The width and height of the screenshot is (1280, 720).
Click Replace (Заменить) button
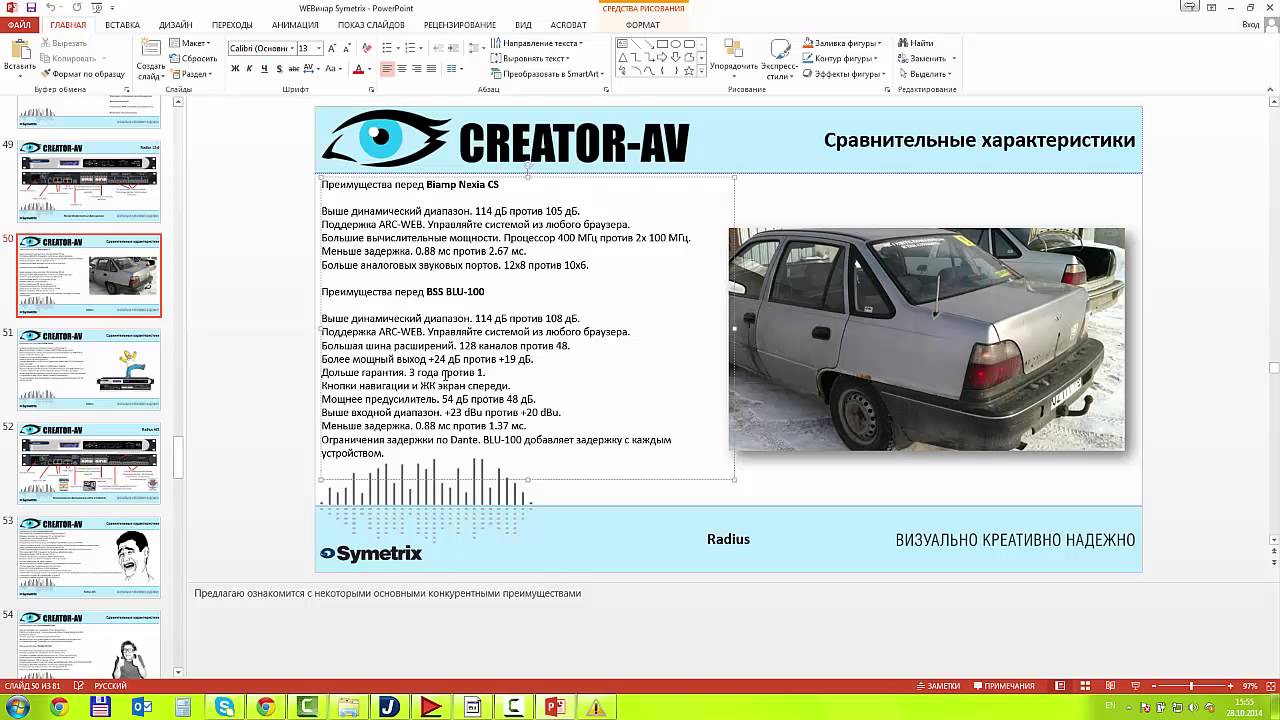926,59
